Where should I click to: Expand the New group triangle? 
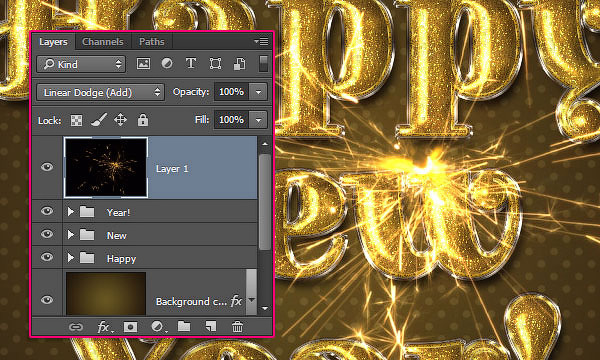pos(70,235)
